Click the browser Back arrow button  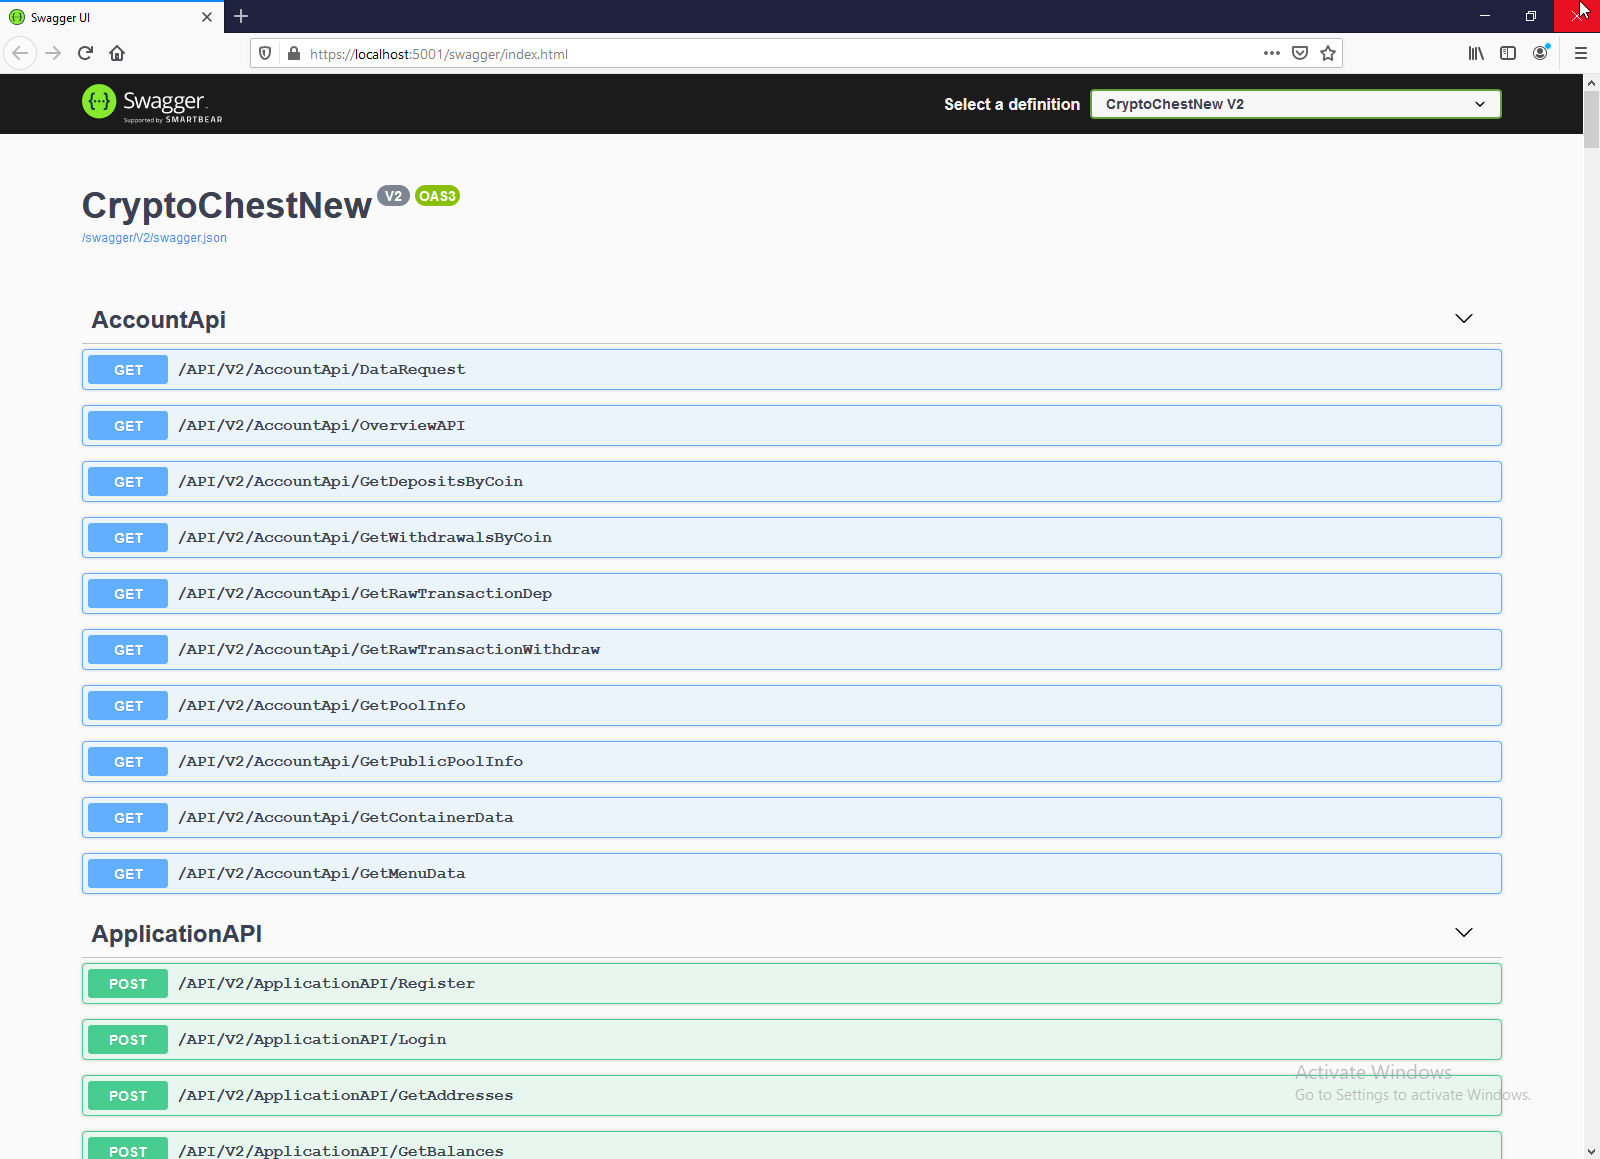pyautogui.click(x=20, y=53)
